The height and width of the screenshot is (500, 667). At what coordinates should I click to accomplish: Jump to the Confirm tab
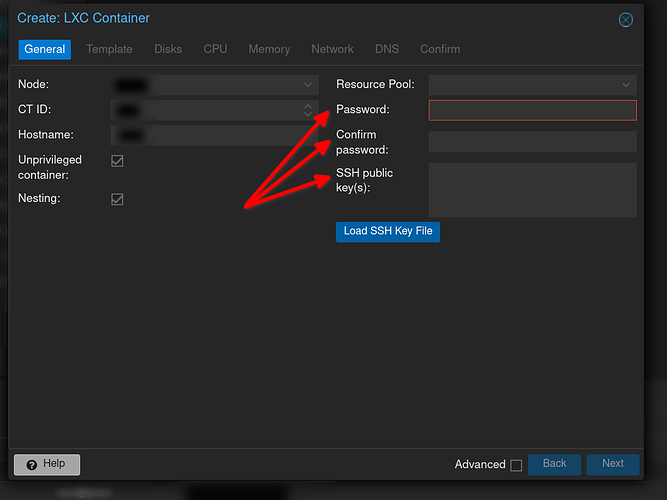(440, 49)
